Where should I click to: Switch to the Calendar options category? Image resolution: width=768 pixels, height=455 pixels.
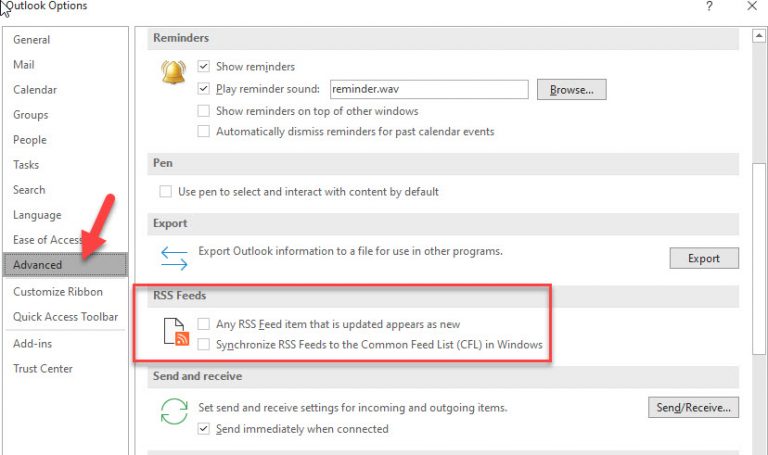click(35, 90)
